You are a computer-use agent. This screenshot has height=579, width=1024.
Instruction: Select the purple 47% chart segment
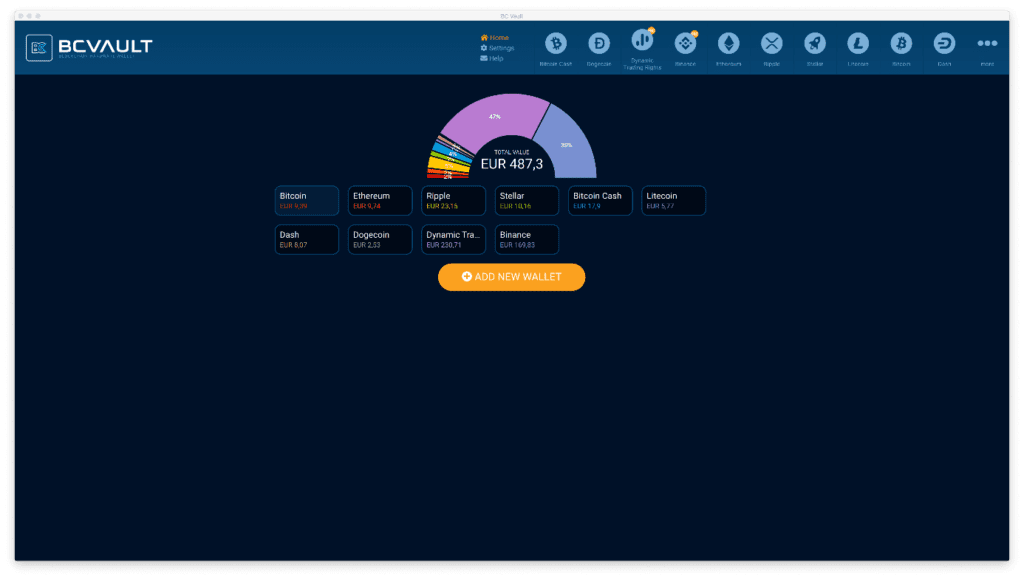496,116
